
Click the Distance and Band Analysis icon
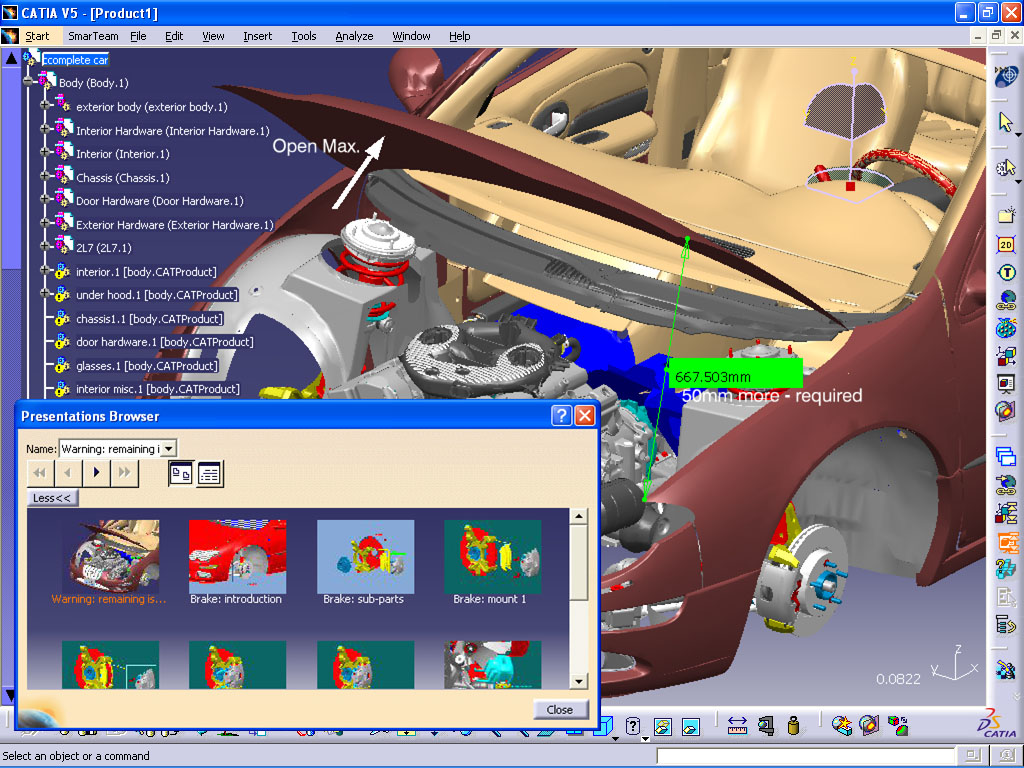point(898,726)
